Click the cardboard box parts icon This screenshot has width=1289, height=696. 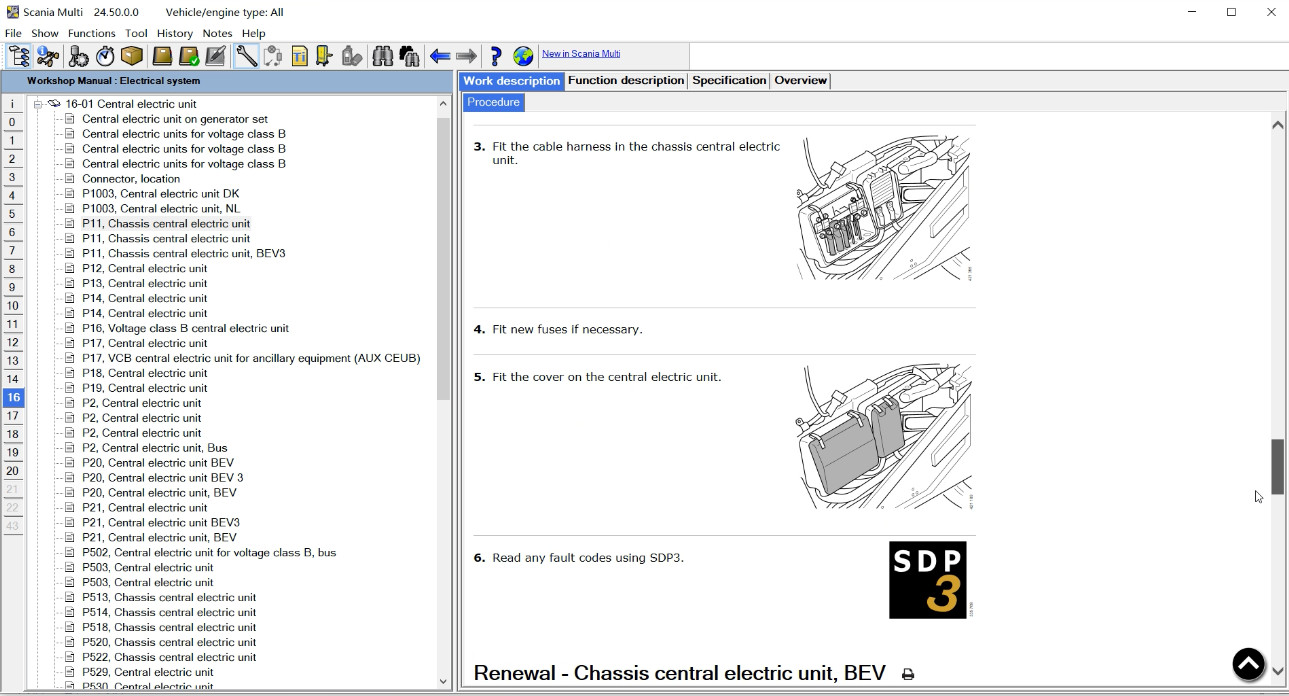[132, 56]
